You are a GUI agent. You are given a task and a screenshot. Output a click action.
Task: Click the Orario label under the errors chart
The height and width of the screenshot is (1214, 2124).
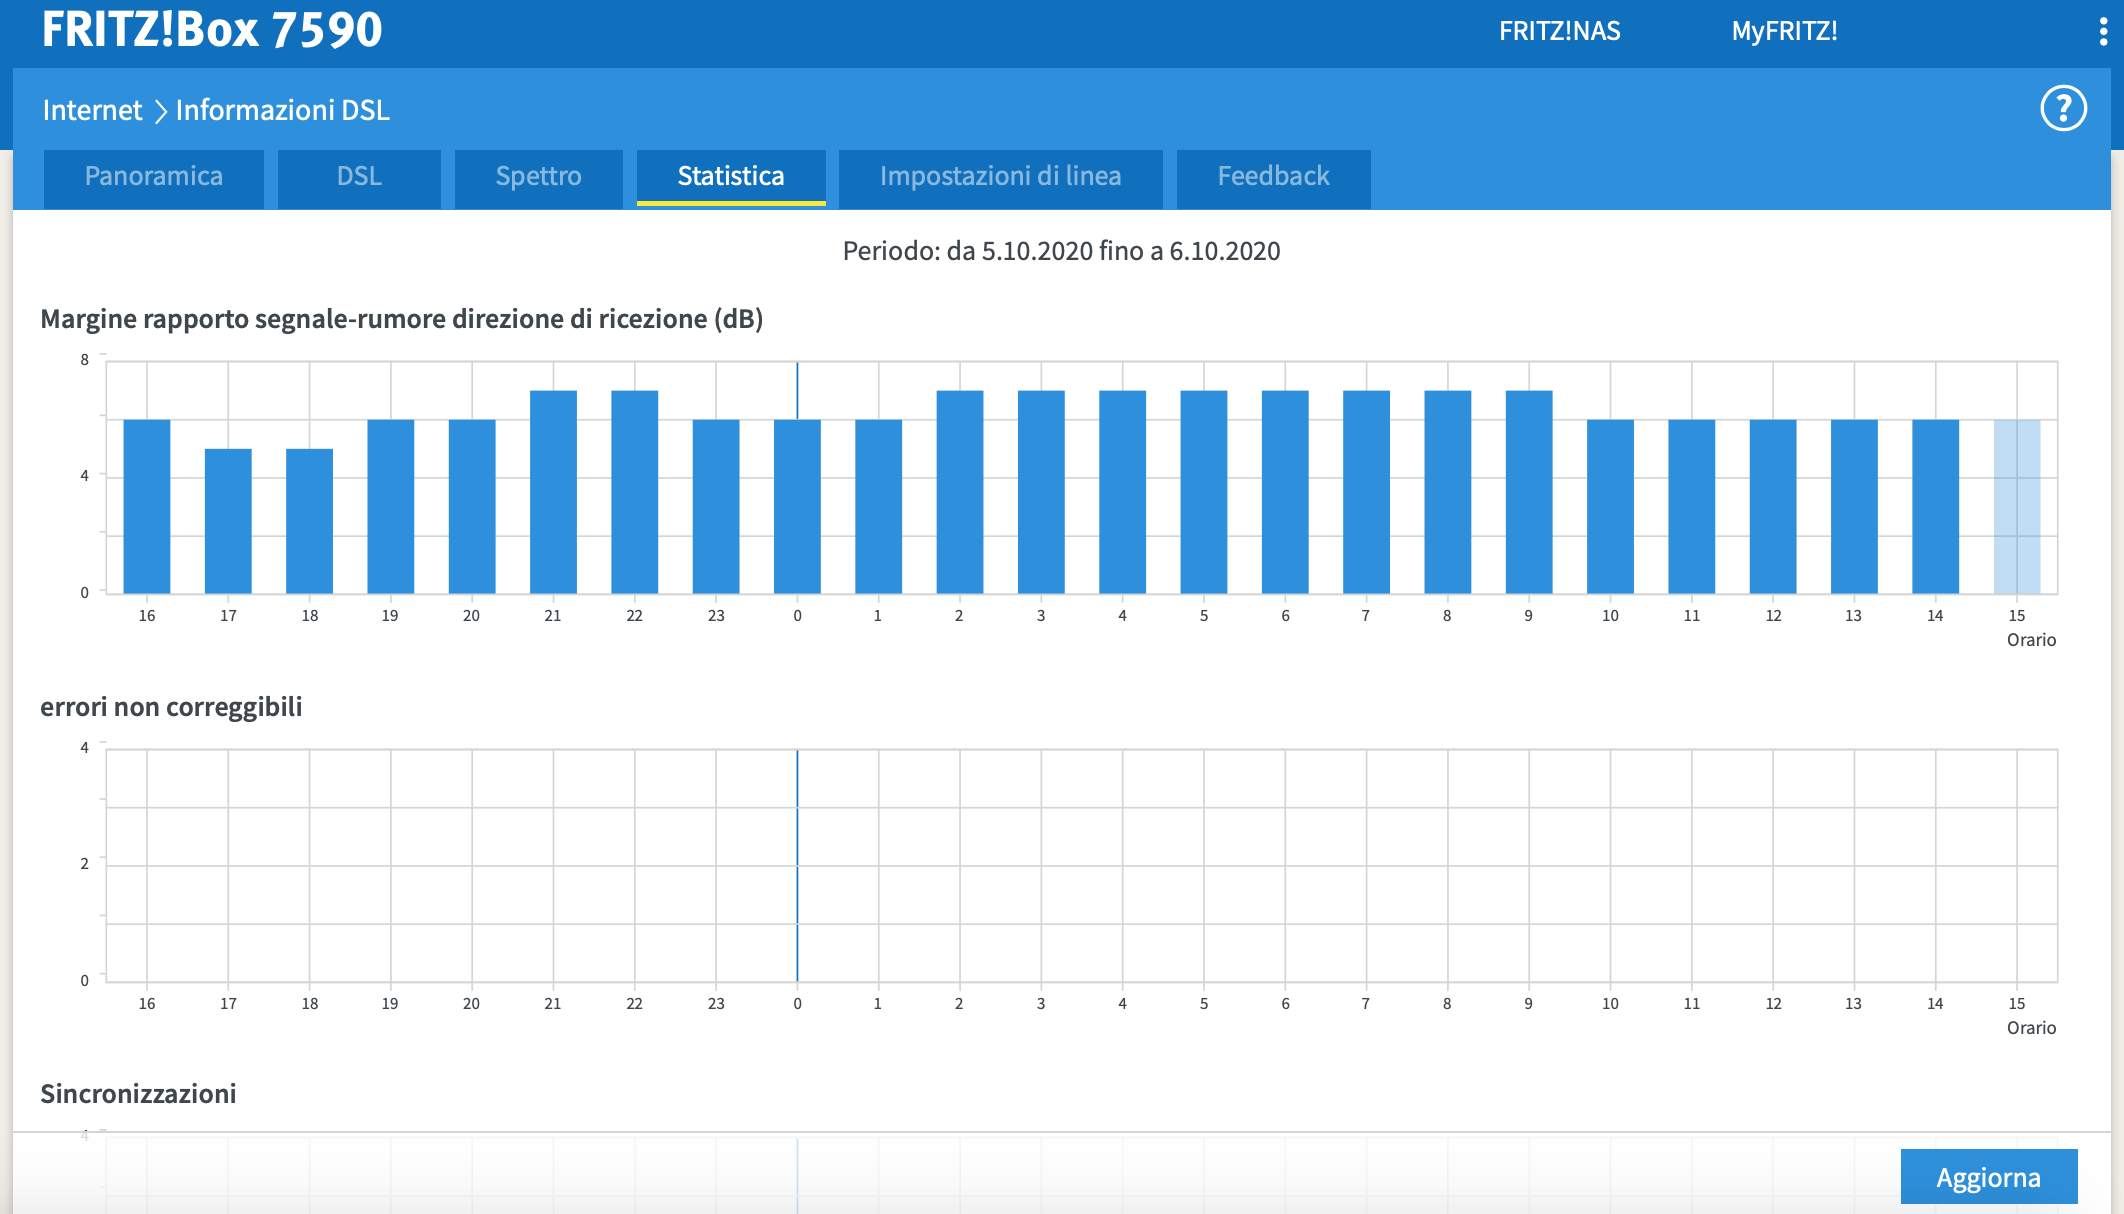pos(2031,1028)
